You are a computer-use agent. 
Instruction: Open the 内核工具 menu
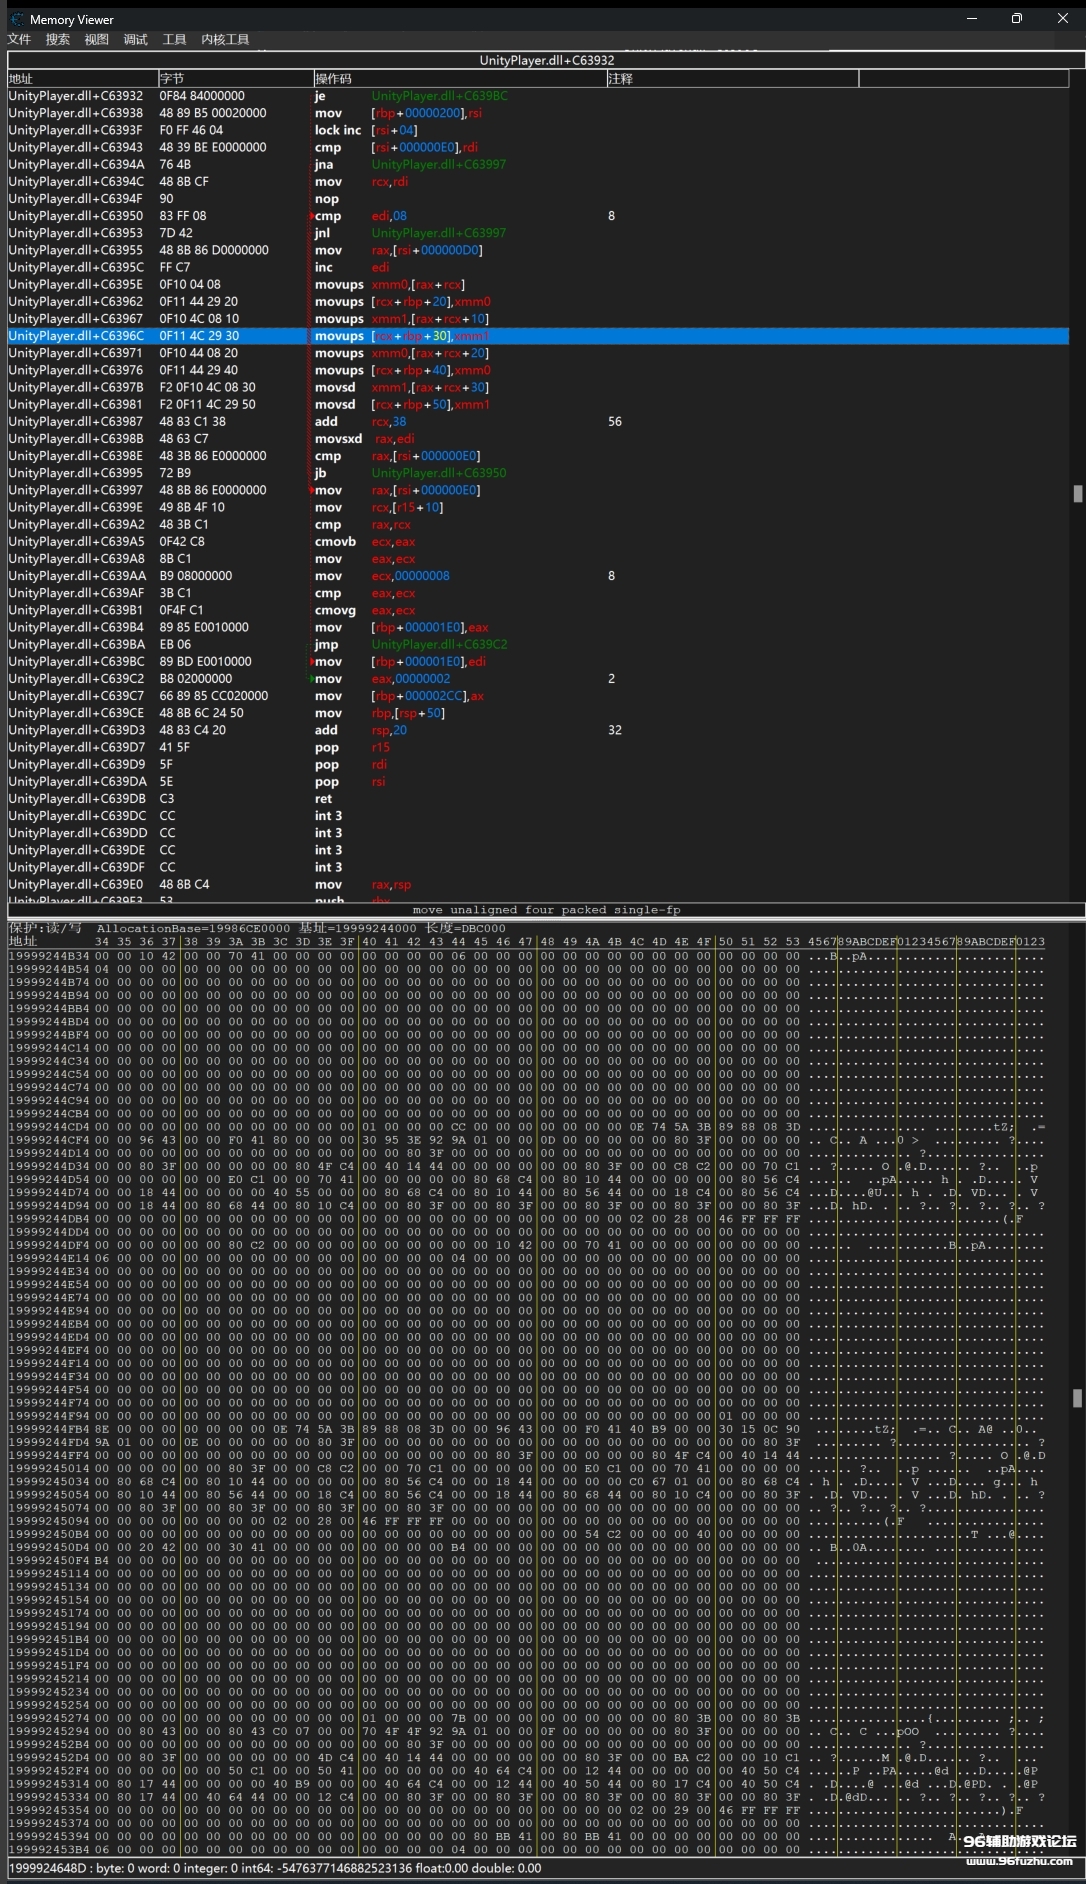(x=225, y=39)
